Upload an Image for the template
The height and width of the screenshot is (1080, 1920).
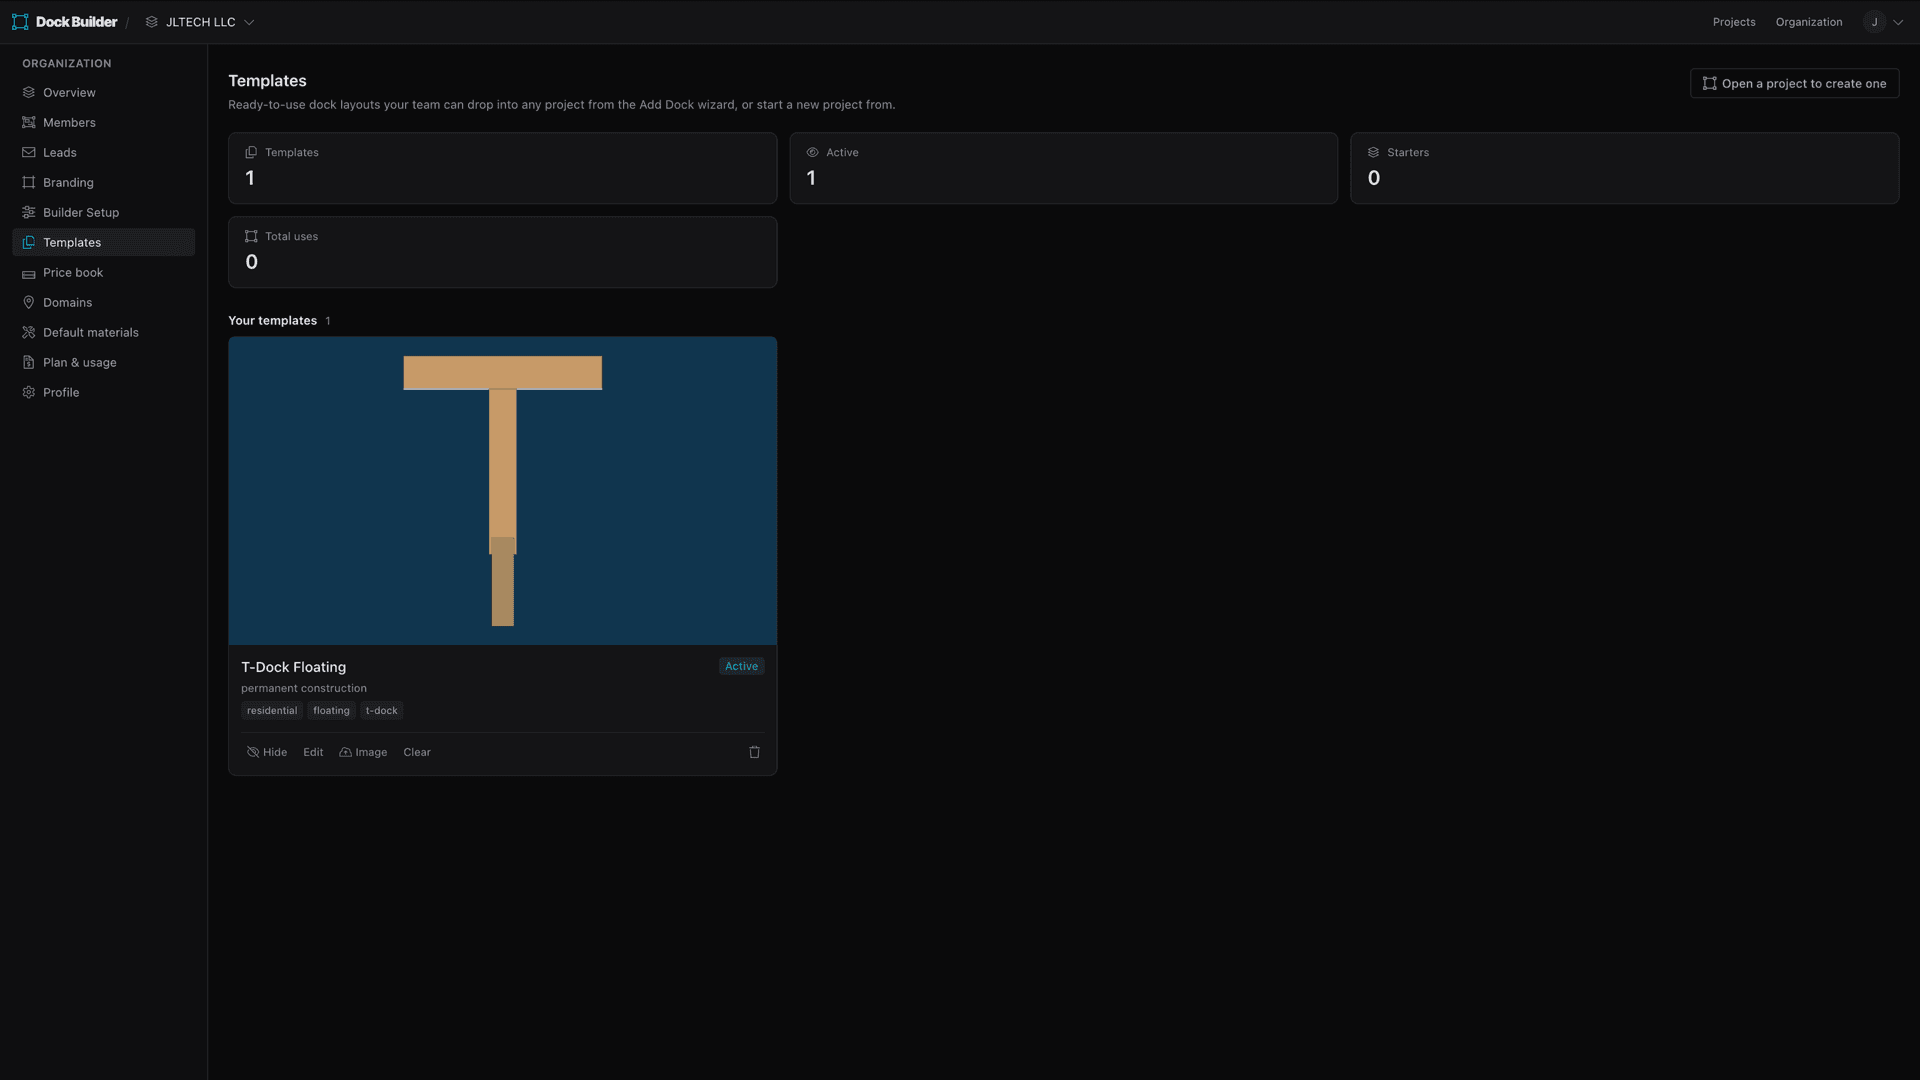[x=363, y=752]
